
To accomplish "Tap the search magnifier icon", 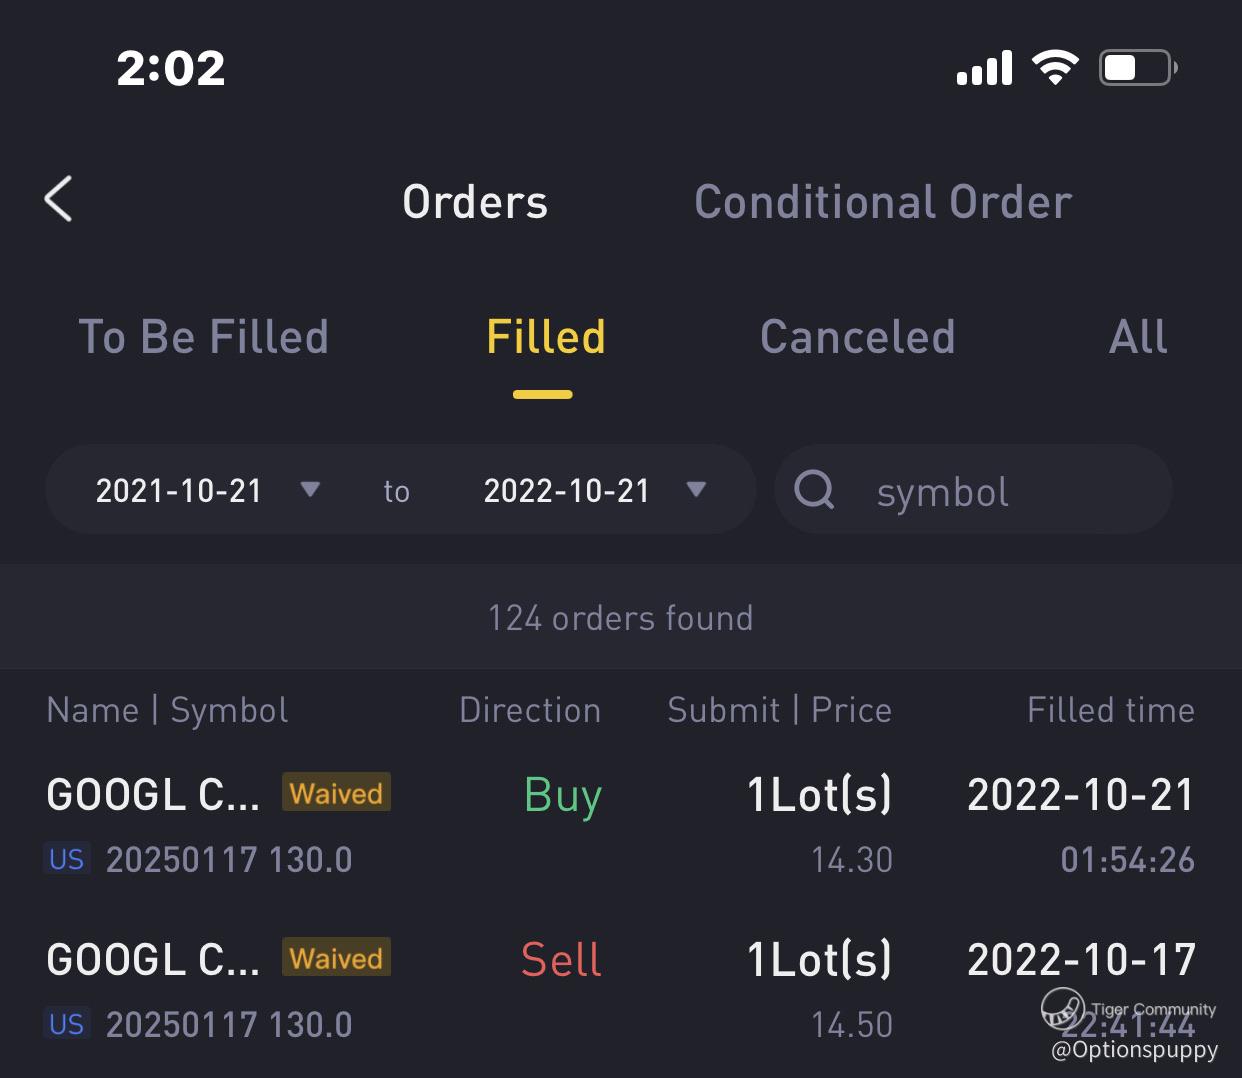I will tap(814, 490).
